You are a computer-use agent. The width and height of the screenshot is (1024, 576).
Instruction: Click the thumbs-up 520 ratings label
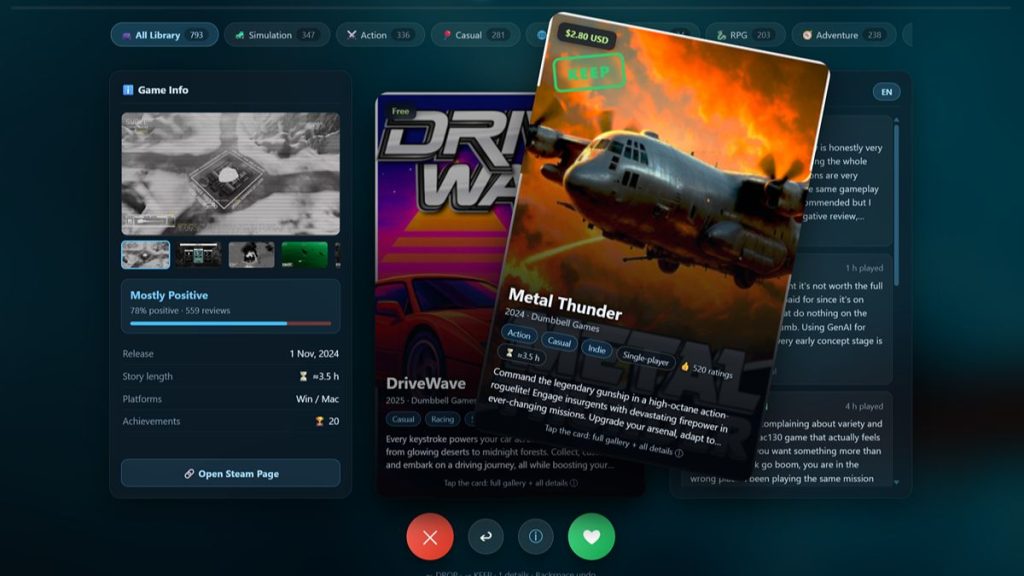(x=707, y=370)
